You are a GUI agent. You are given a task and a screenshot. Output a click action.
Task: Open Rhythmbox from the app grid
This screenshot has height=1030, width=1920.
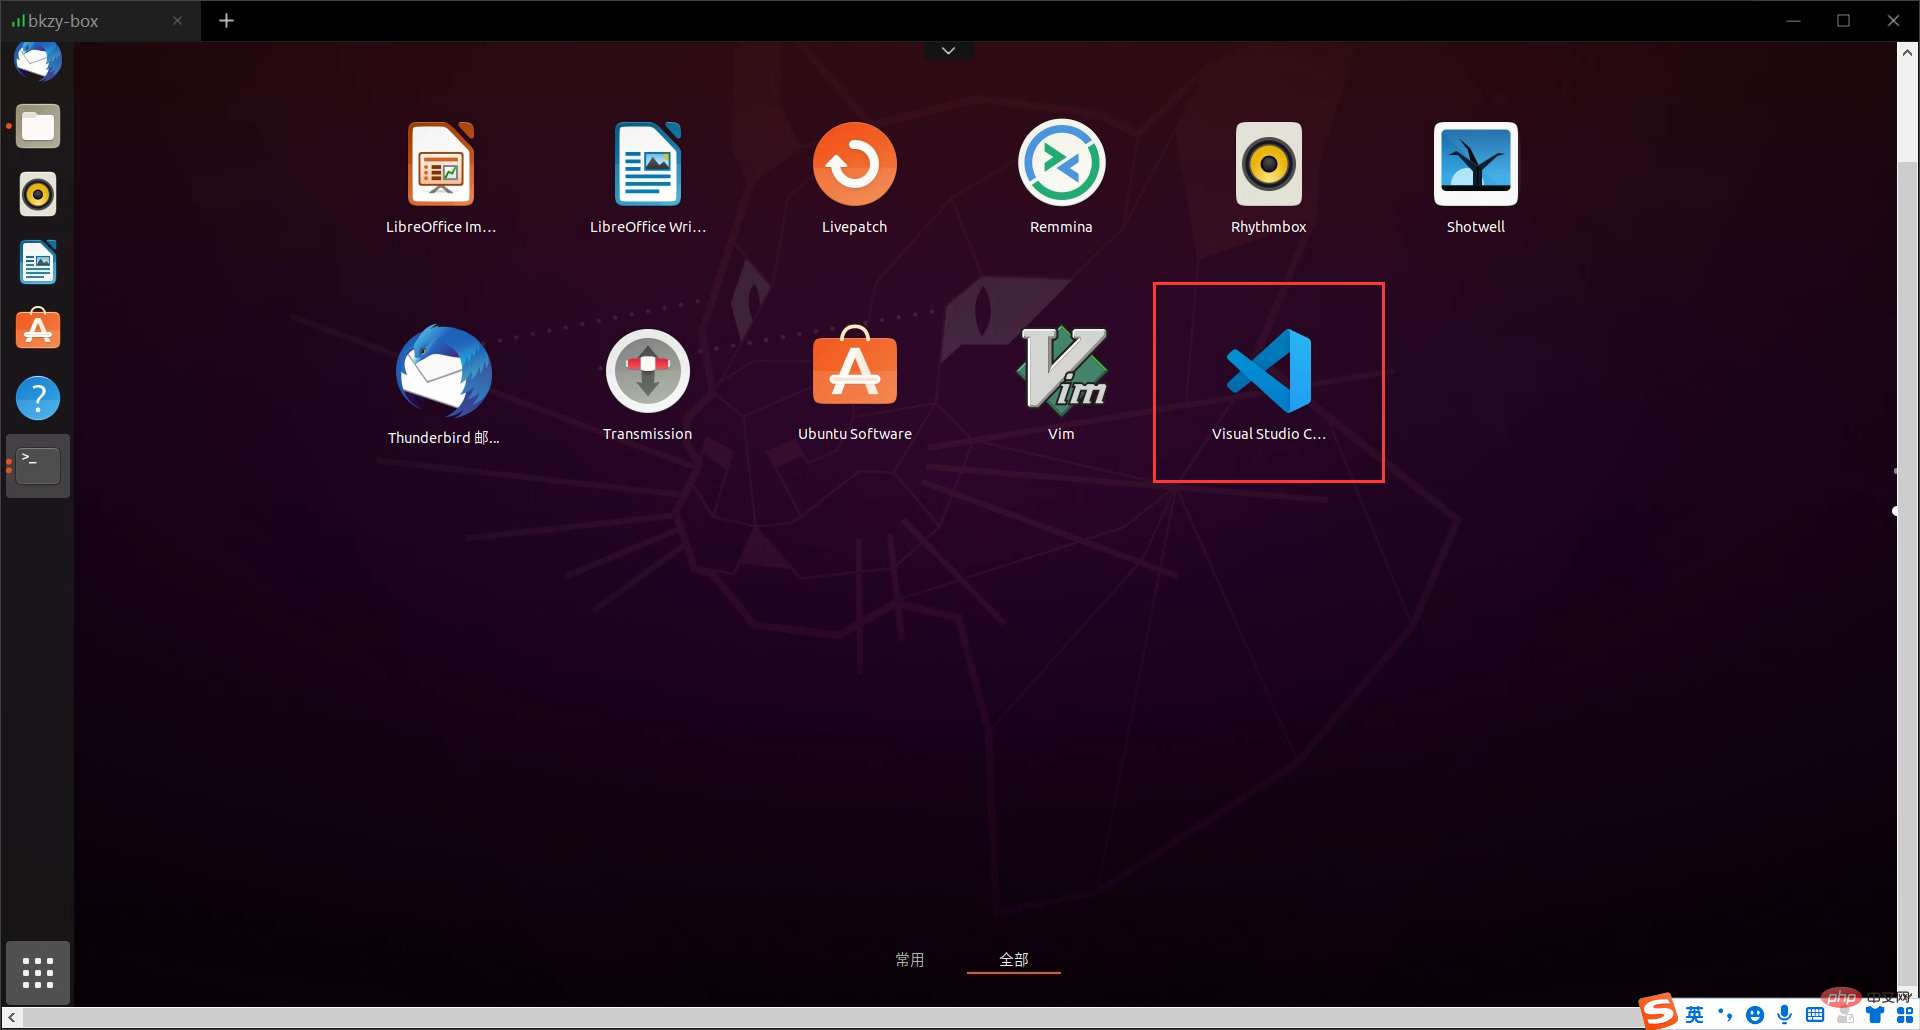click(1268, 178)
